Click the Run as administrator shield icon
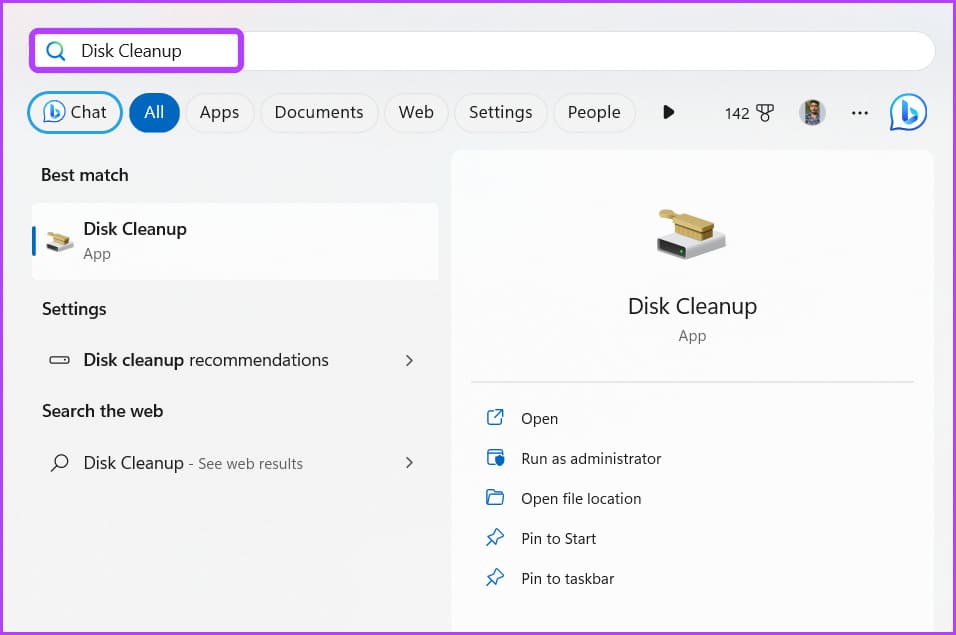 495,458
